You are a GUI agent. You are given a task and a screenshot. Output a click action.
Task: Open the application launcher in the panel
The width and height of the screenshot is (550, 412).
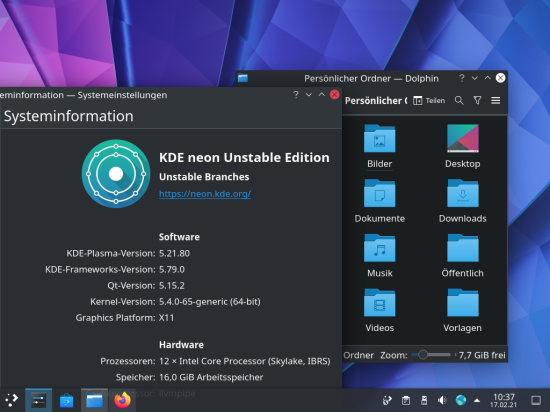point(11,400)
